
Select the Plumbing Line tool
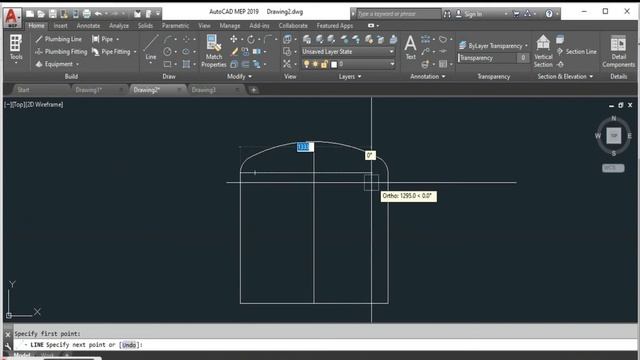click(58, 39)
